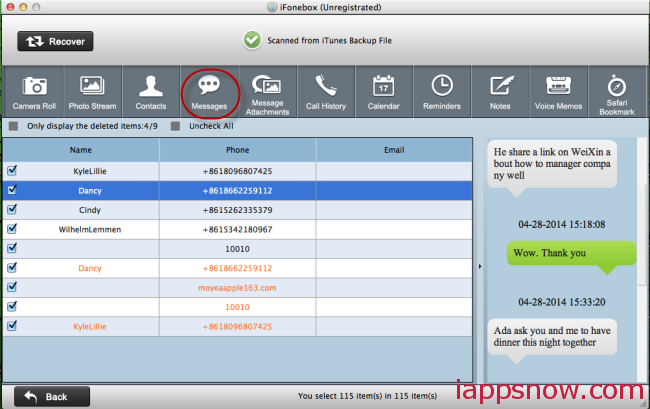Click timestamp 04-28-2014 15:33:20
The width and height of the screenshot is (650, 409).
(x=562, y=302)
